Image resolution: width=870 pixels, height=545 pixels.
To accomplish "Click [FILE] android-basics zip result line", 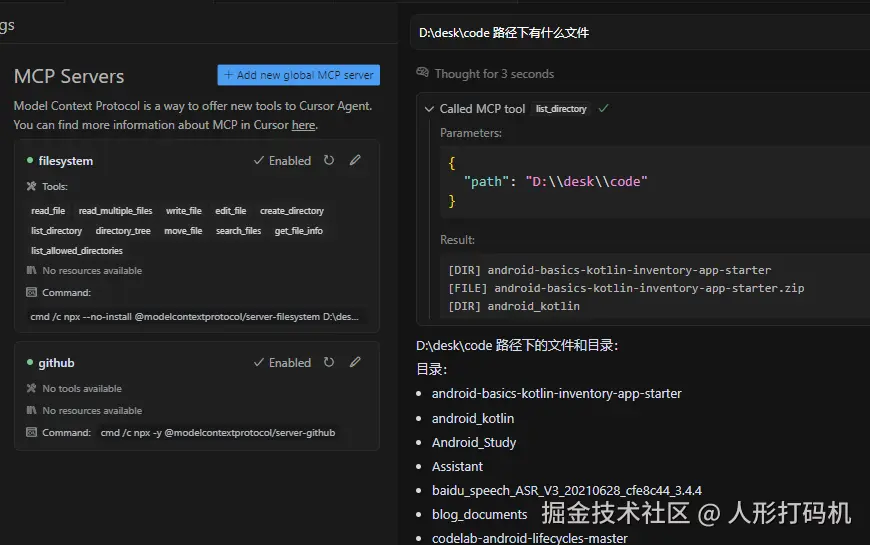I will point(626,288).
